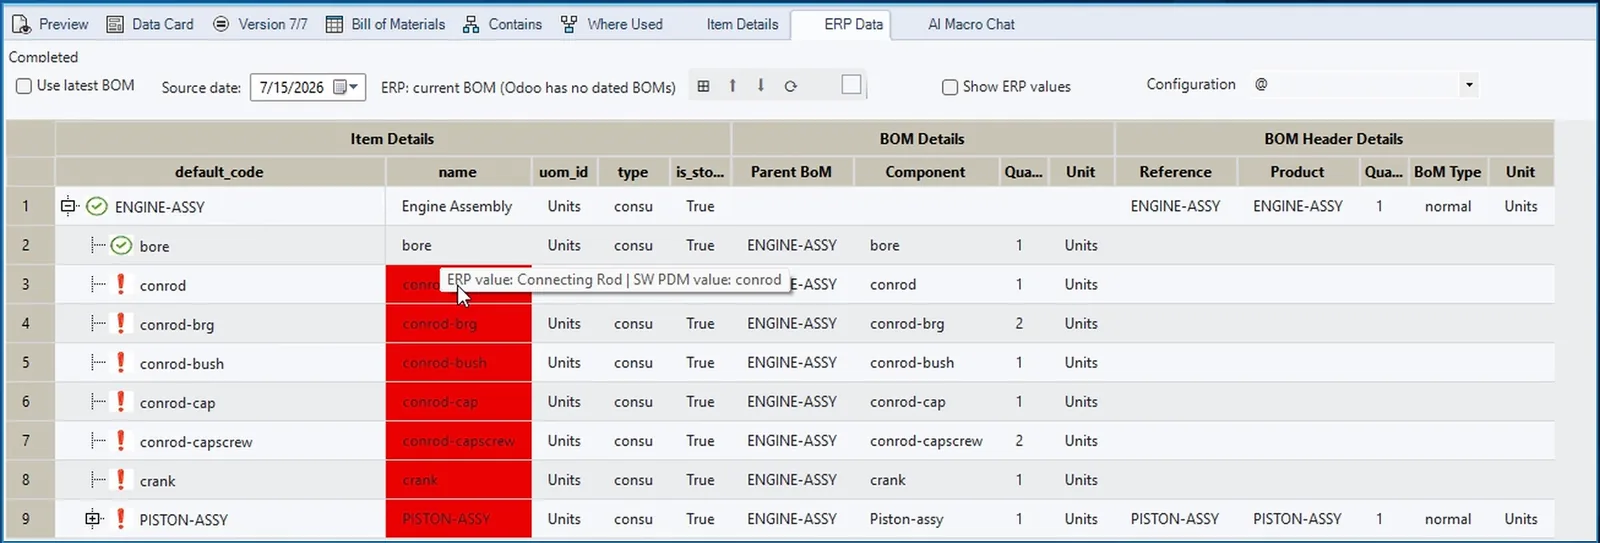Click the red warning icon beside conrod-capscrew
Image resolution: width=1600 pixels, height=543 pixels.
point(121,440)
